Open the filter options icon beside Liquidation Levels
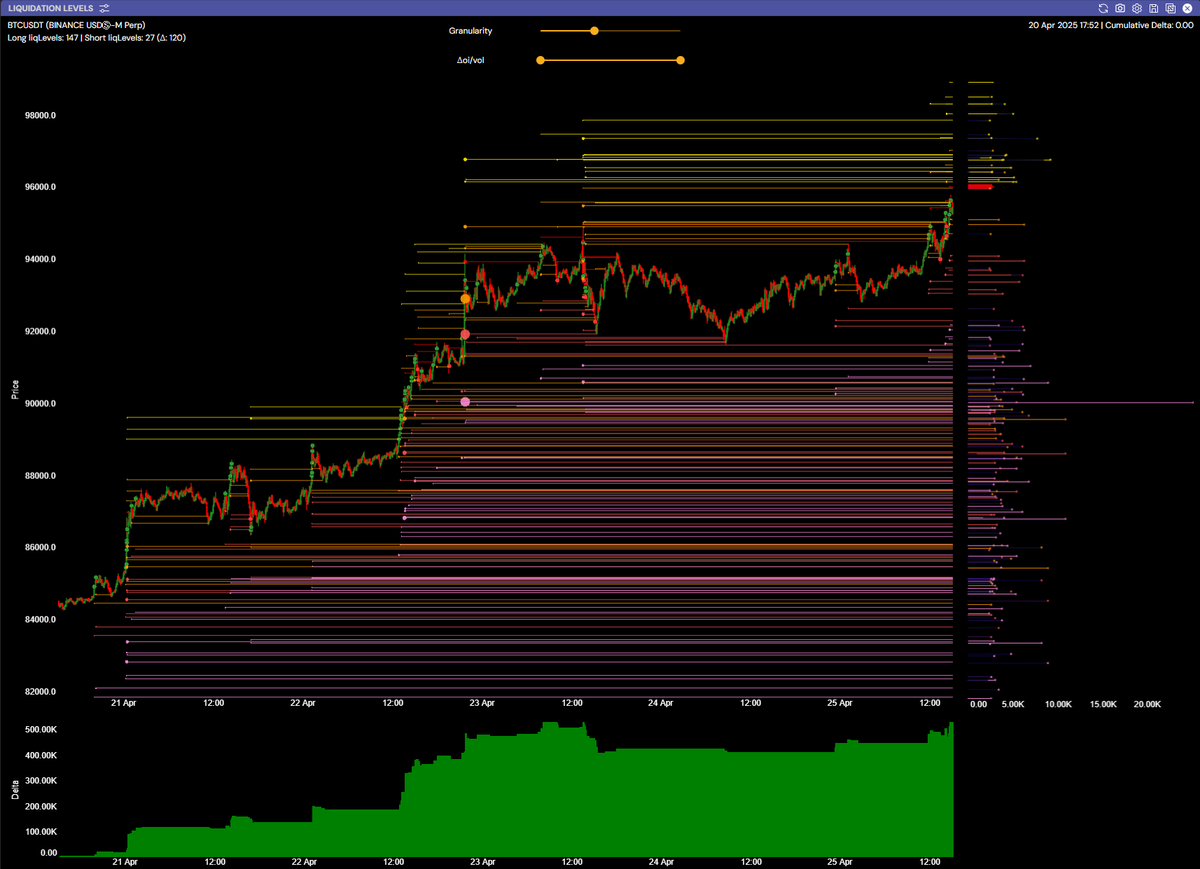This screenshot has width=1200, height=869. point(104,8)
